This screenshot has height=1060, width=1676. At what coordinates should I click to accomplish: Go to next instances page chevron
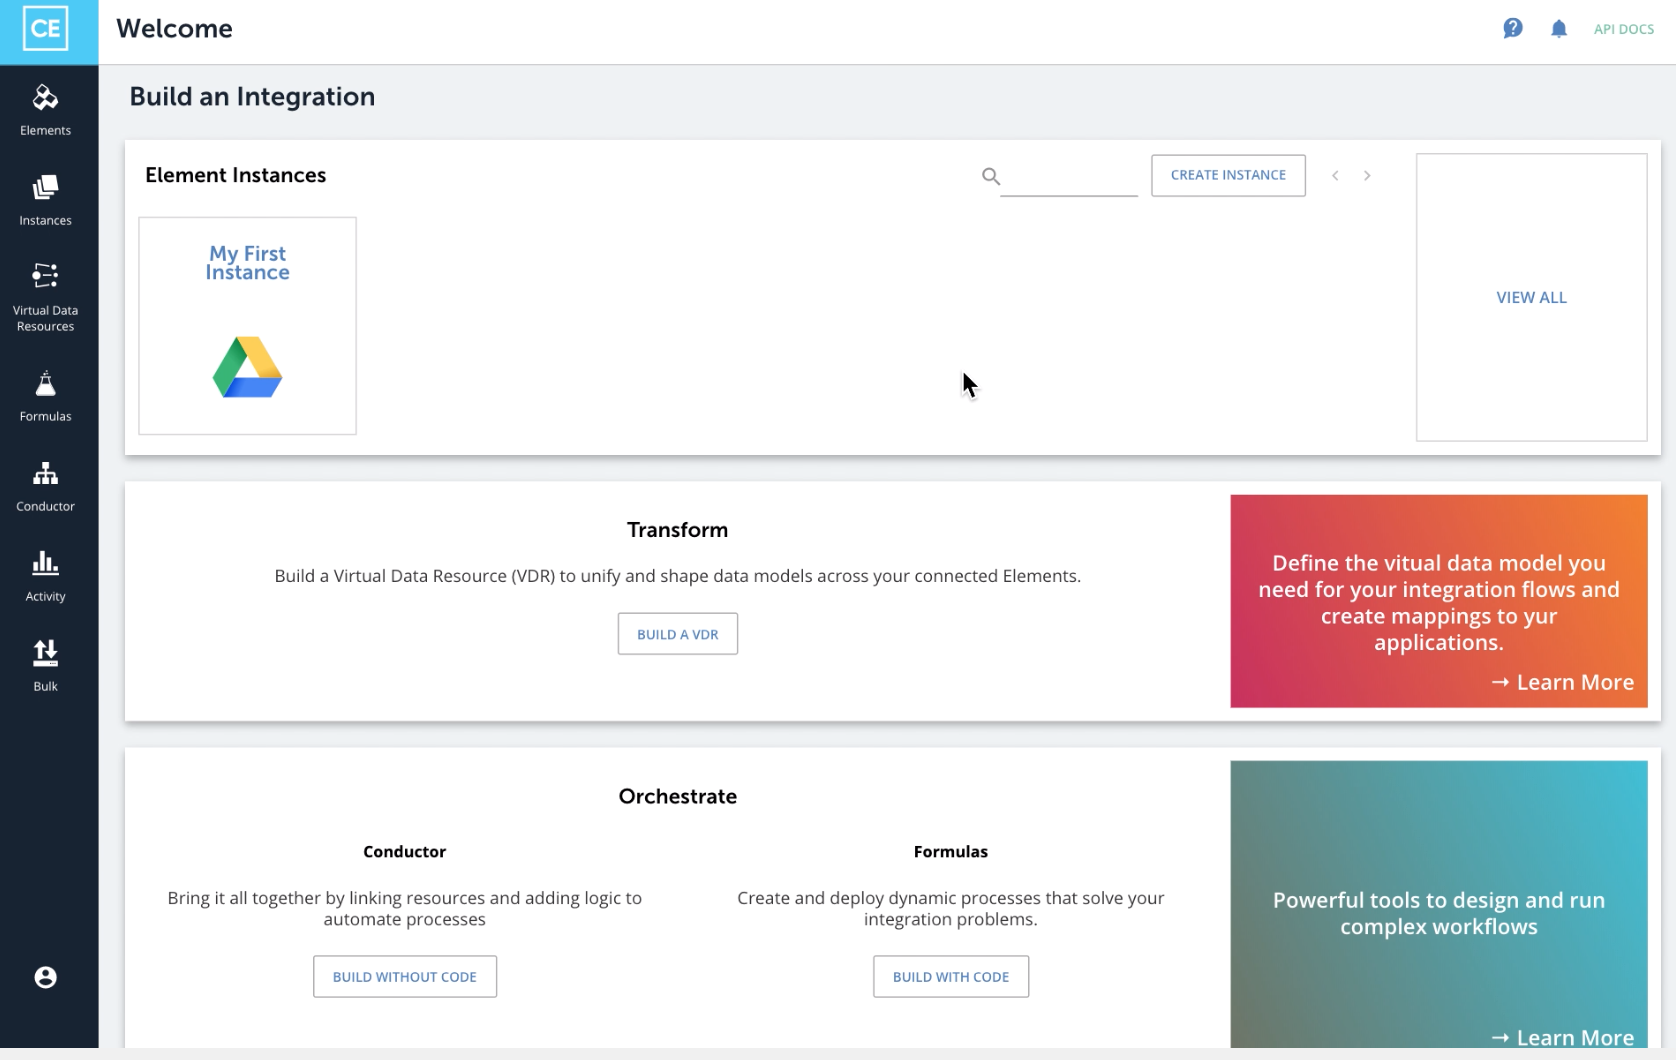pos(1367,176)
